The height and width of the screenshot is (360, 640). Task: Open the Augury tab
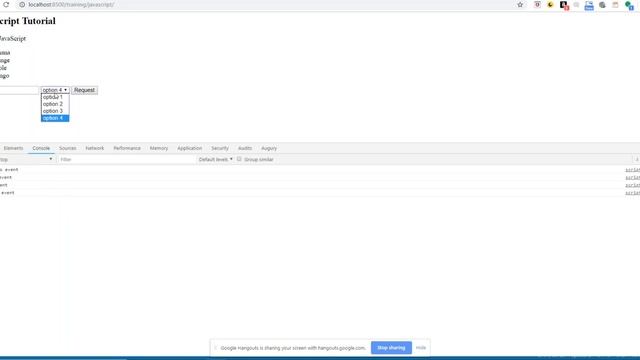pos(269,148)
